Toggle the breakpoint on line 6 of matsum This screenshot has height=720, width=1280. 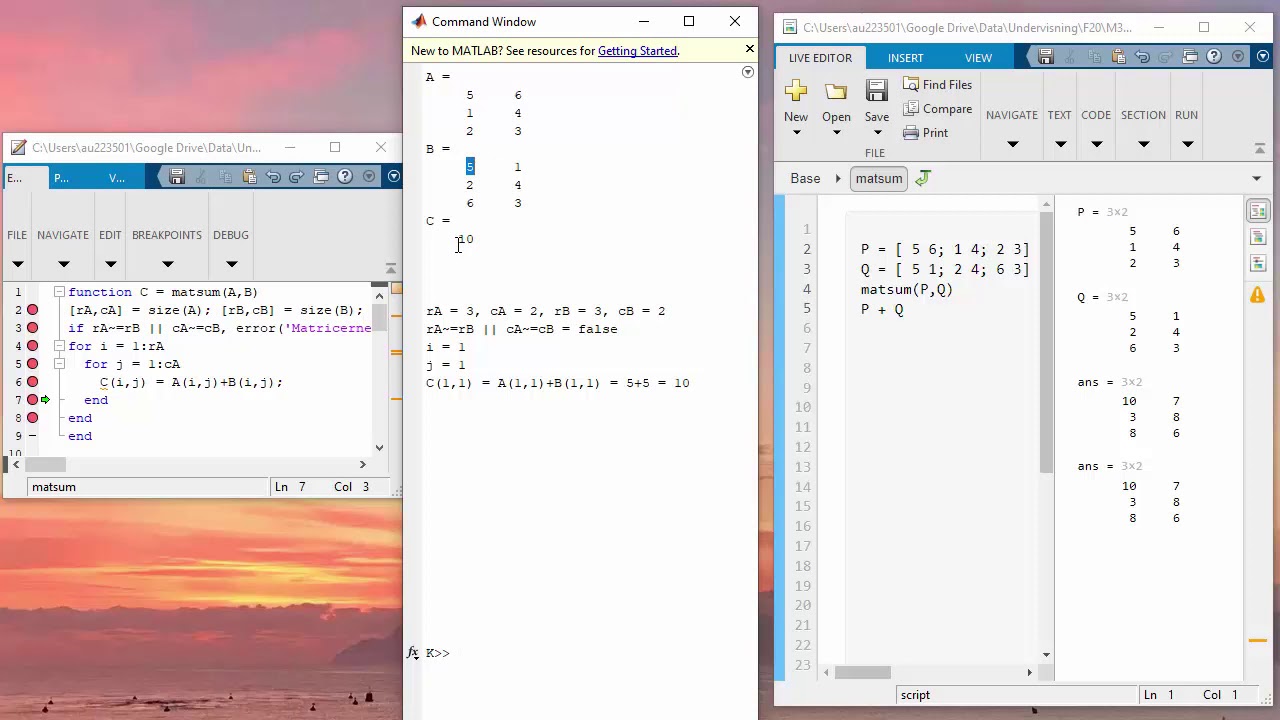(32, 382)
